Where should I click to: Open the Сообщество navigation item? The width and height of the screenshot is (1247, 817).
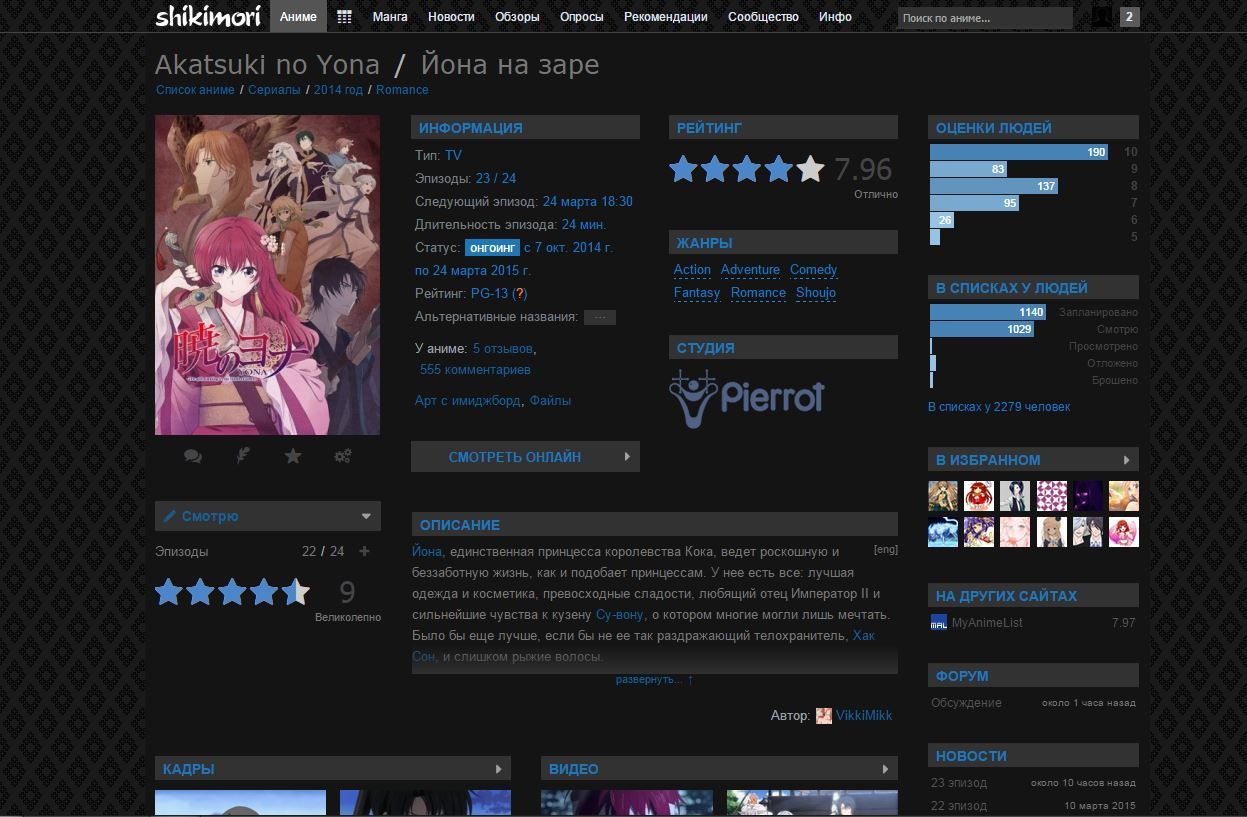[763, 17]
